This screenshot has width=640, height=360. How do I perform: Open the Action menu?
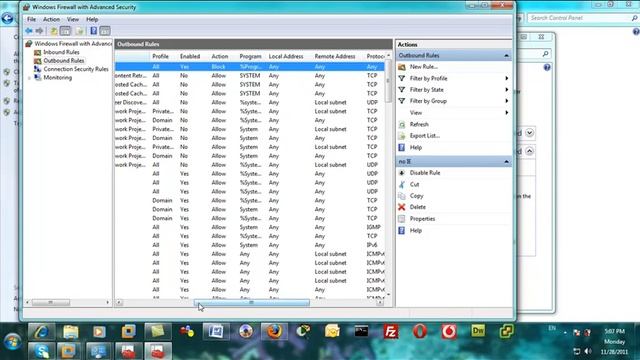tap(51, 19)
